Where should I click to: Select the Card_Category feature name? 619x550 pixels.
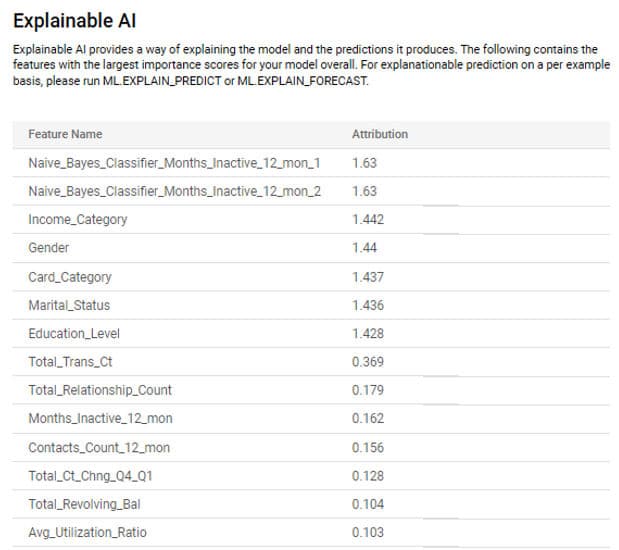[x=70, y=277]
